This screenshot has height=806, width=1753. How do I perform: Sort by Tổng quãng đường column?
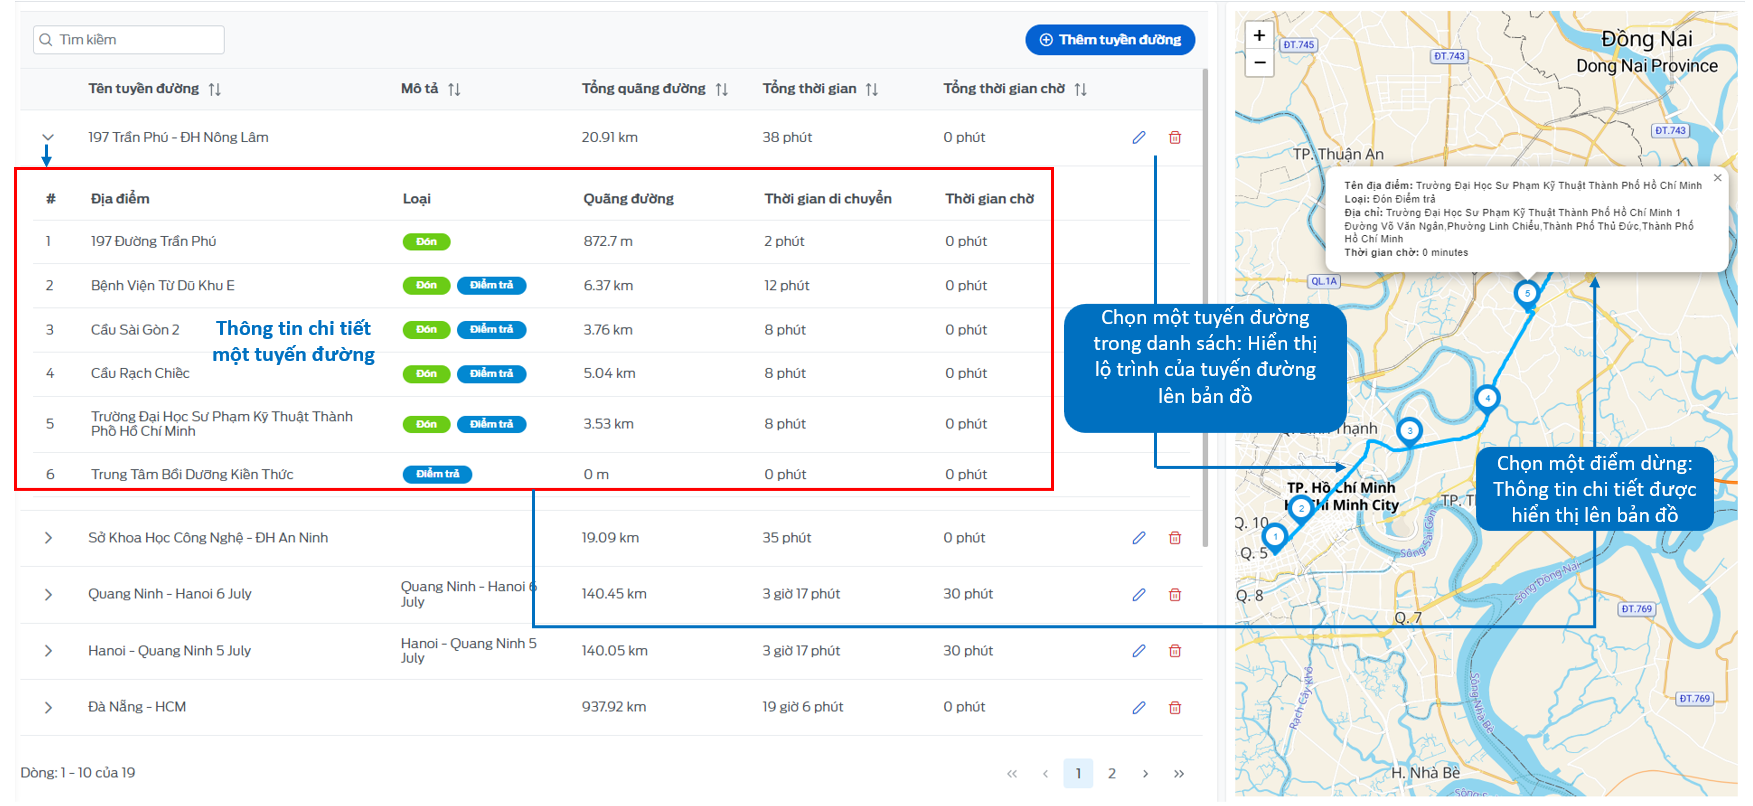pyautogui.click(x=722, y=89)
